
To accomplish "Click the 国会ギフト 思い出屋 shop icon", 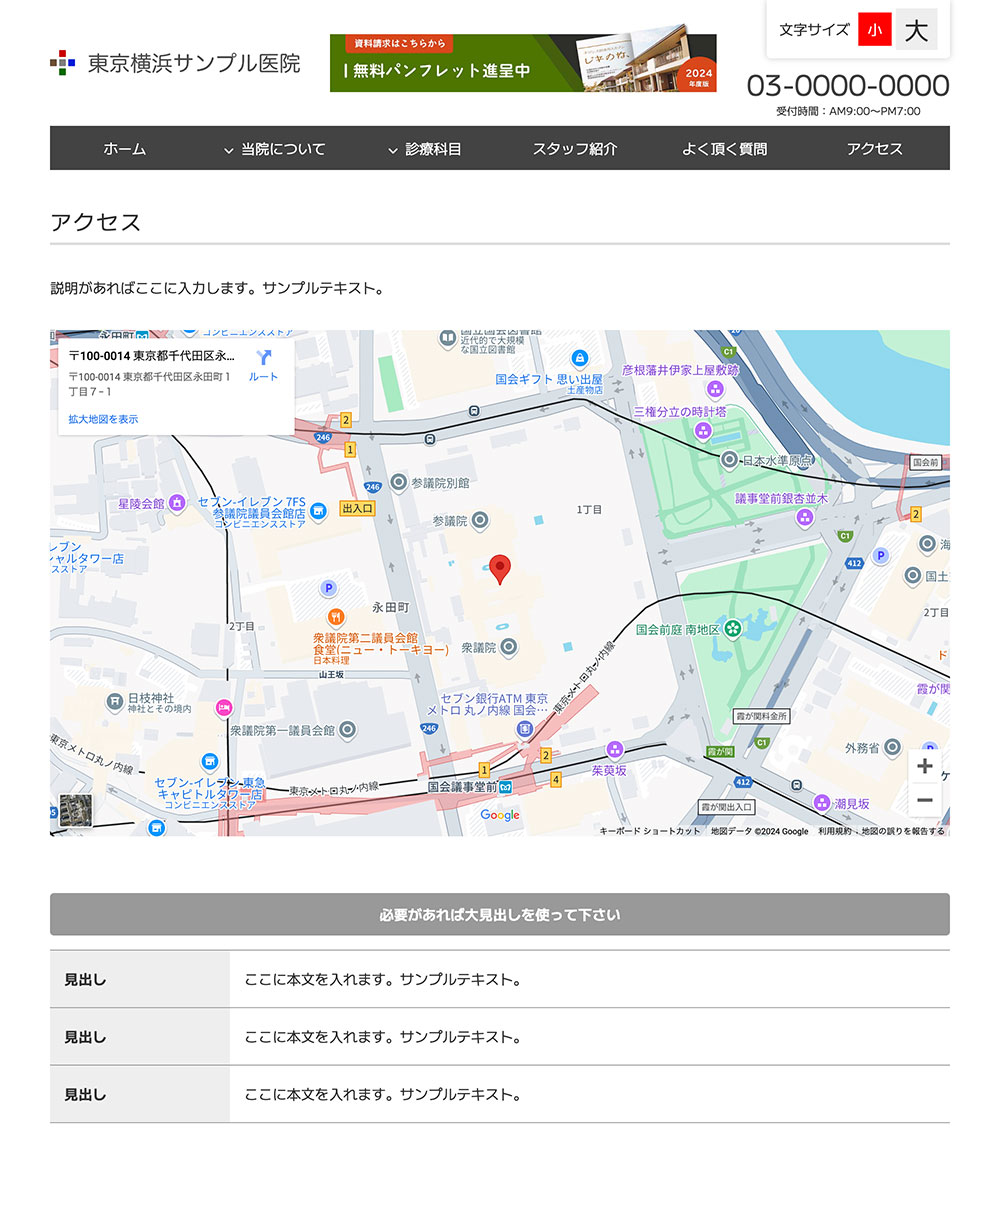I will (x=580, y=358).
